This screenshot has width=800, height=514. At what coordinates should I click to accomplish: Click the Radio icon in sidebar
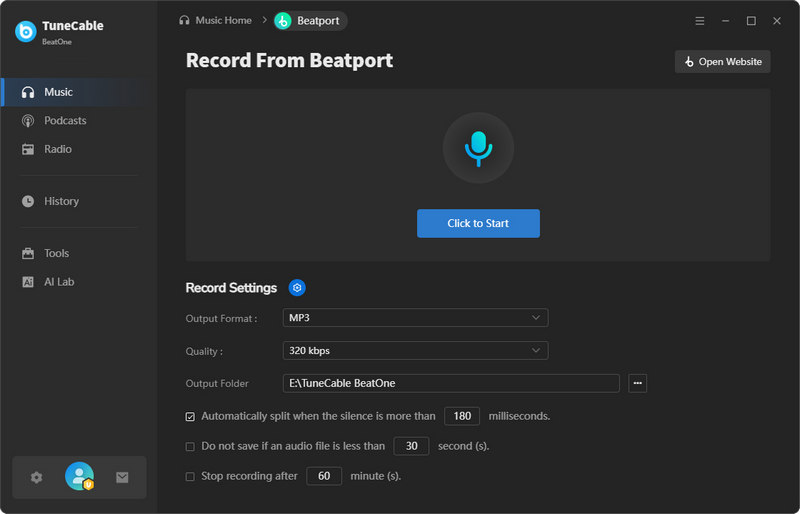(28, 149)
